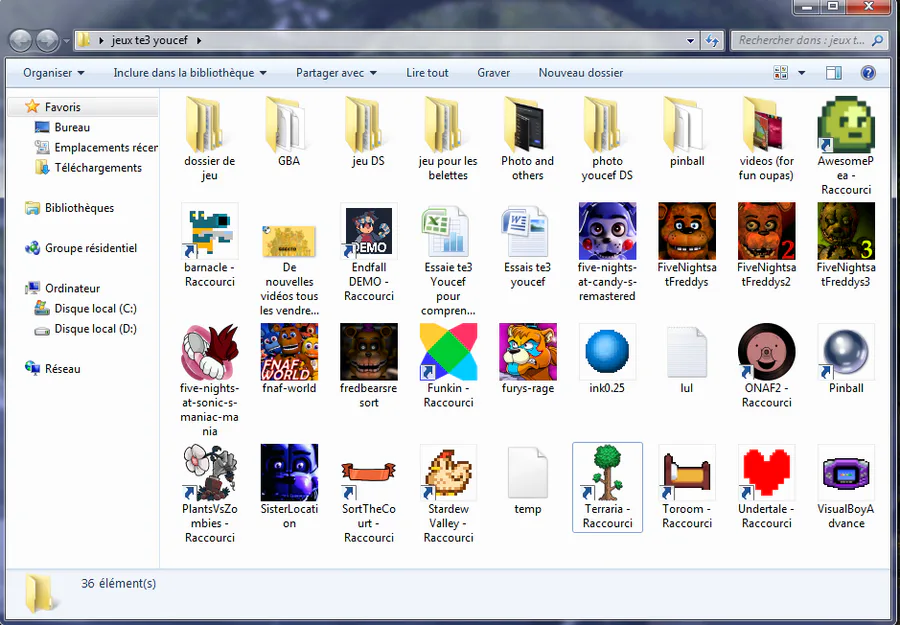Select the Toroom bed shortcut
Screen dimensions: 900x625
click(x=687, y=472)
